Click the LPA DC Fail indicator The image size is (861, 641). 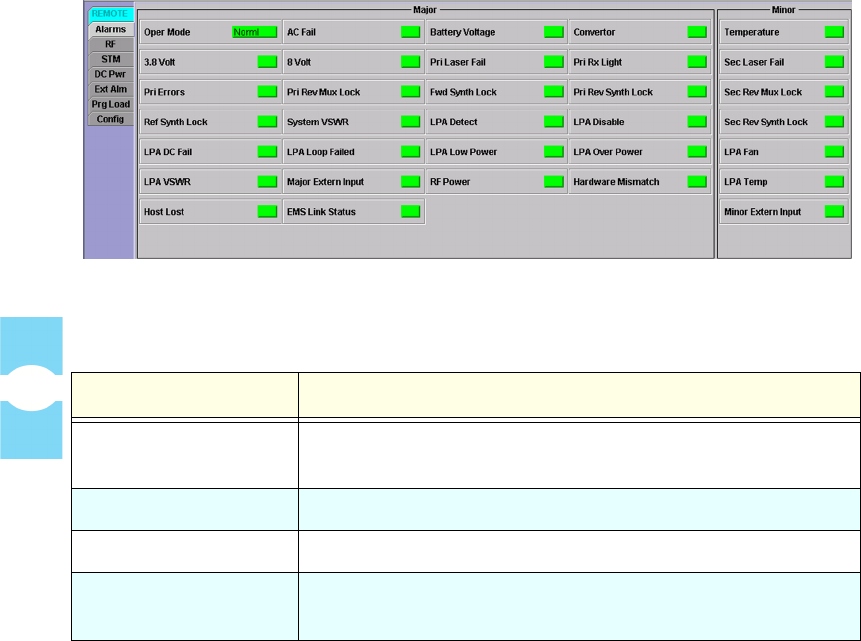click(x=267, y=152)
